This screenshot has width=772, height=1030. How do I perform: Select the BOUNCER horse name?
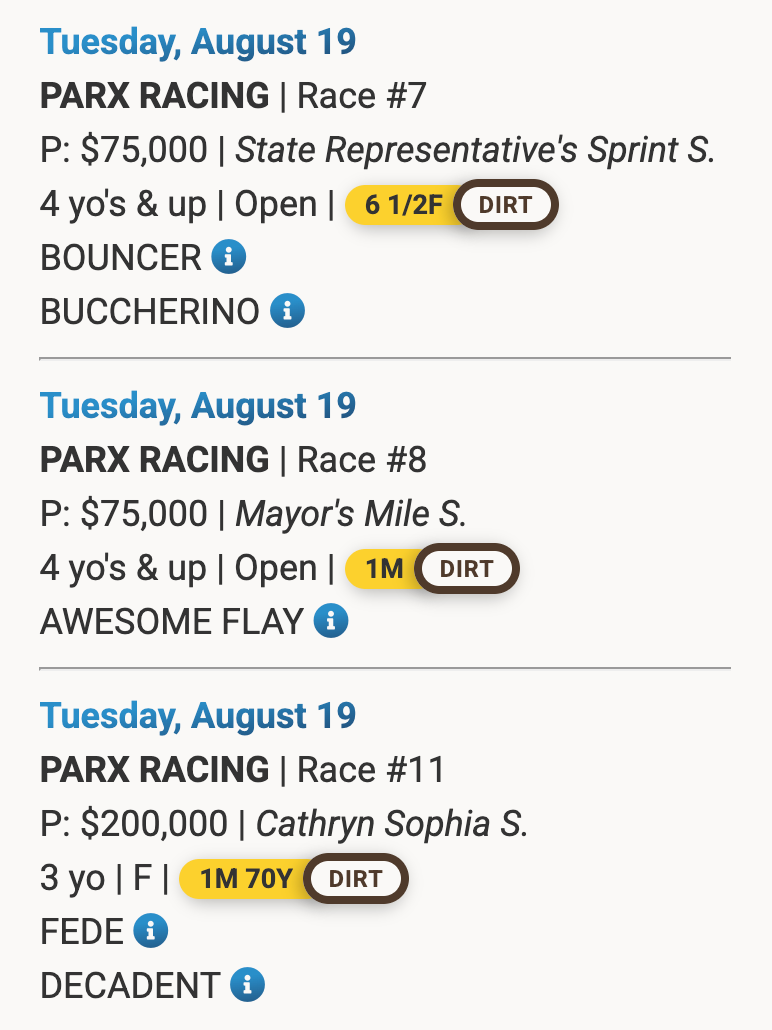coord(120,258)
